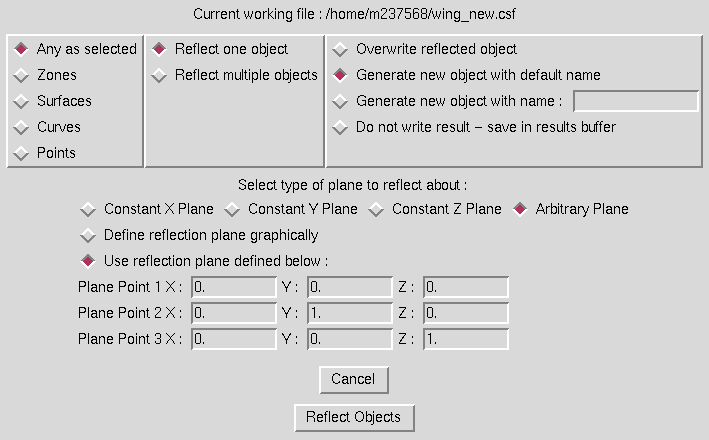Pick the Points object type
Screen dimensions: 709x440
[x=20, y=153]
